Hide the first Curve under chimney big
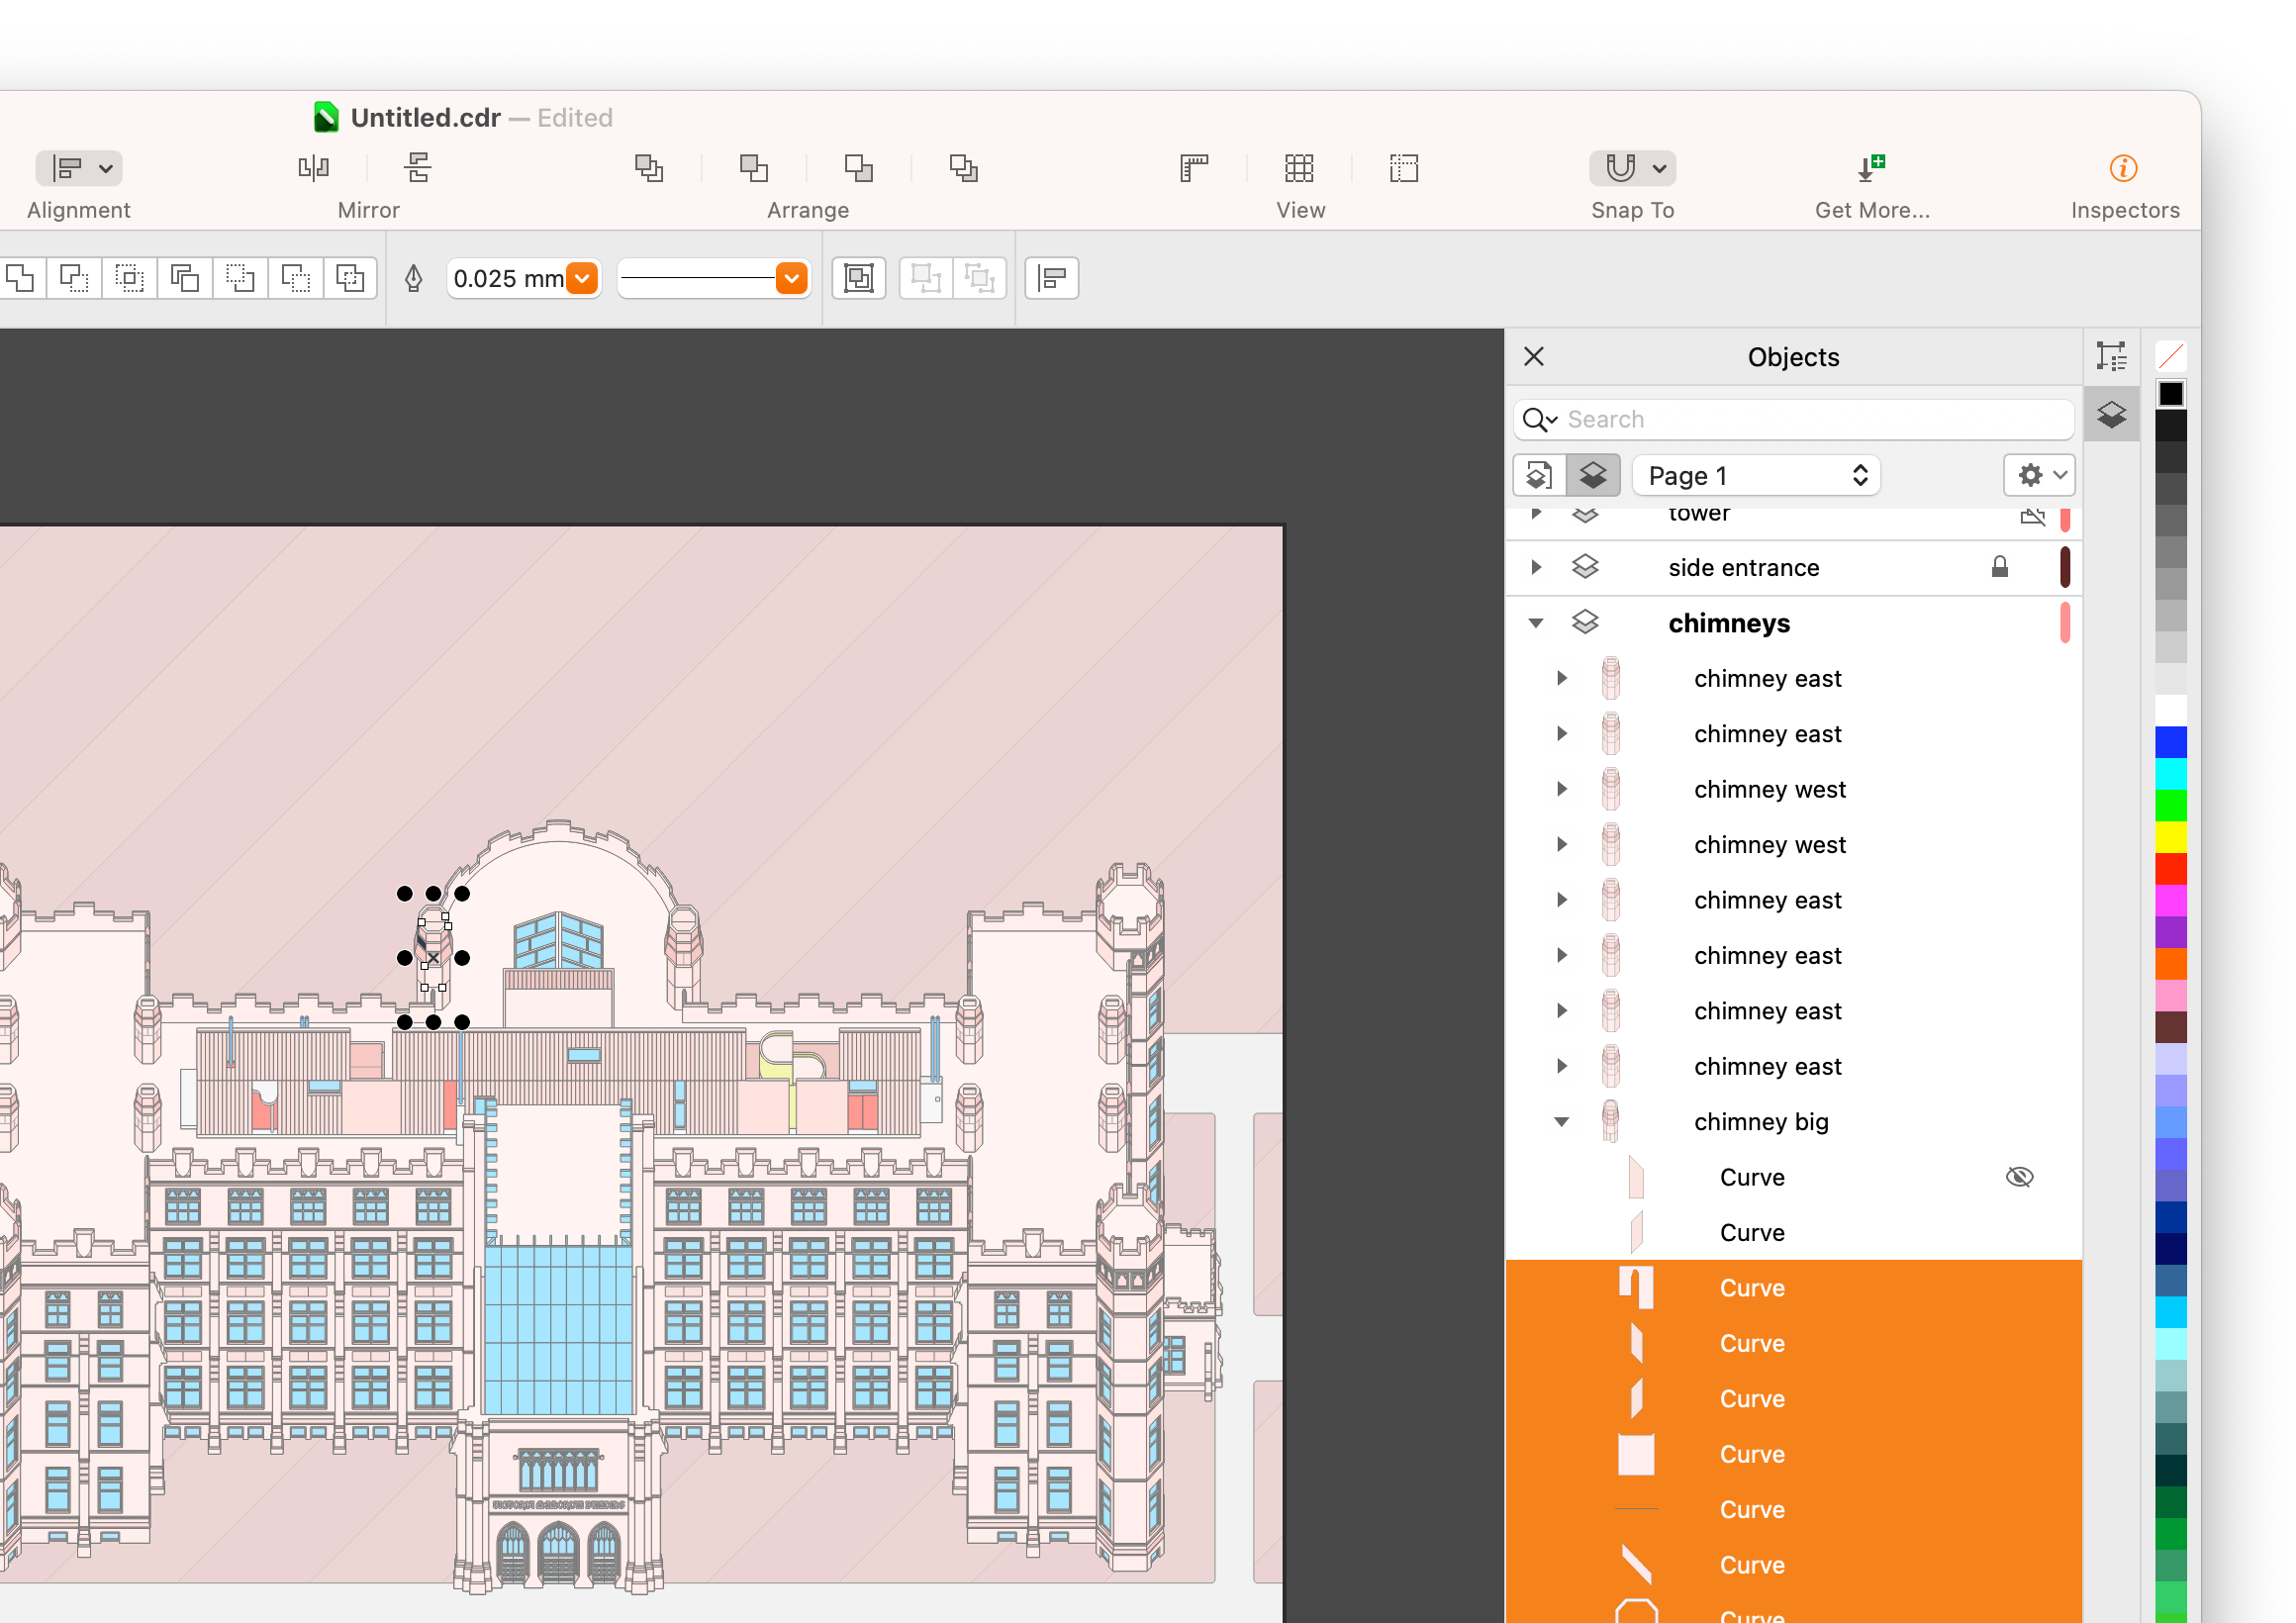 point(2019,1176)
